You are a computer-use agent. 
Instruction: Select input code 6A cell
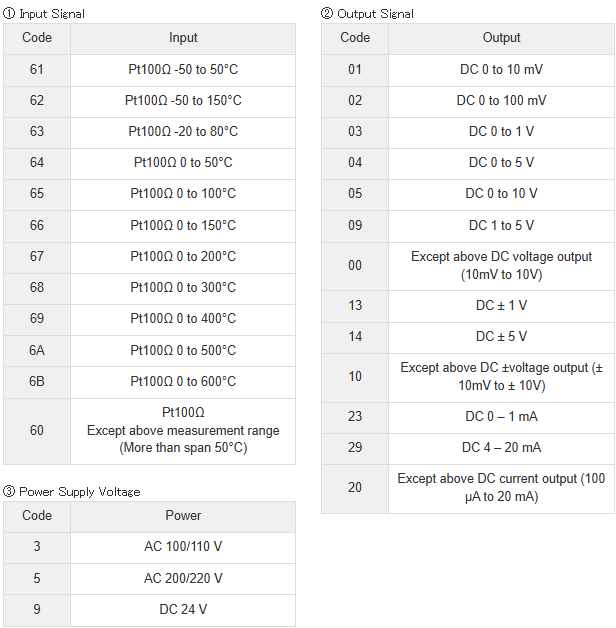[37, 350]
